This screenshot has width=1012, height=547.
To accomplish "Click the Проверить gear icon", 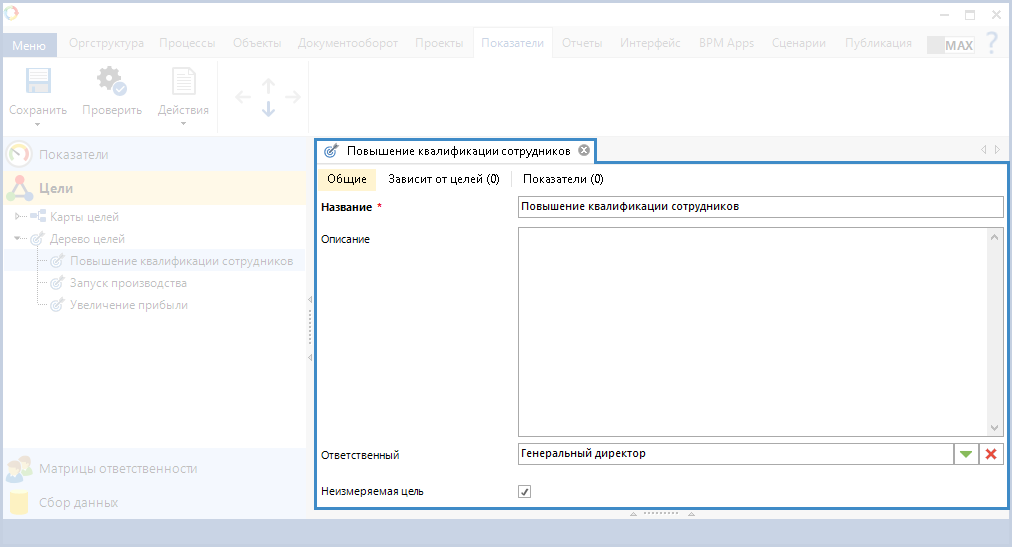I will pyautogui.click(x=111, y=82).
